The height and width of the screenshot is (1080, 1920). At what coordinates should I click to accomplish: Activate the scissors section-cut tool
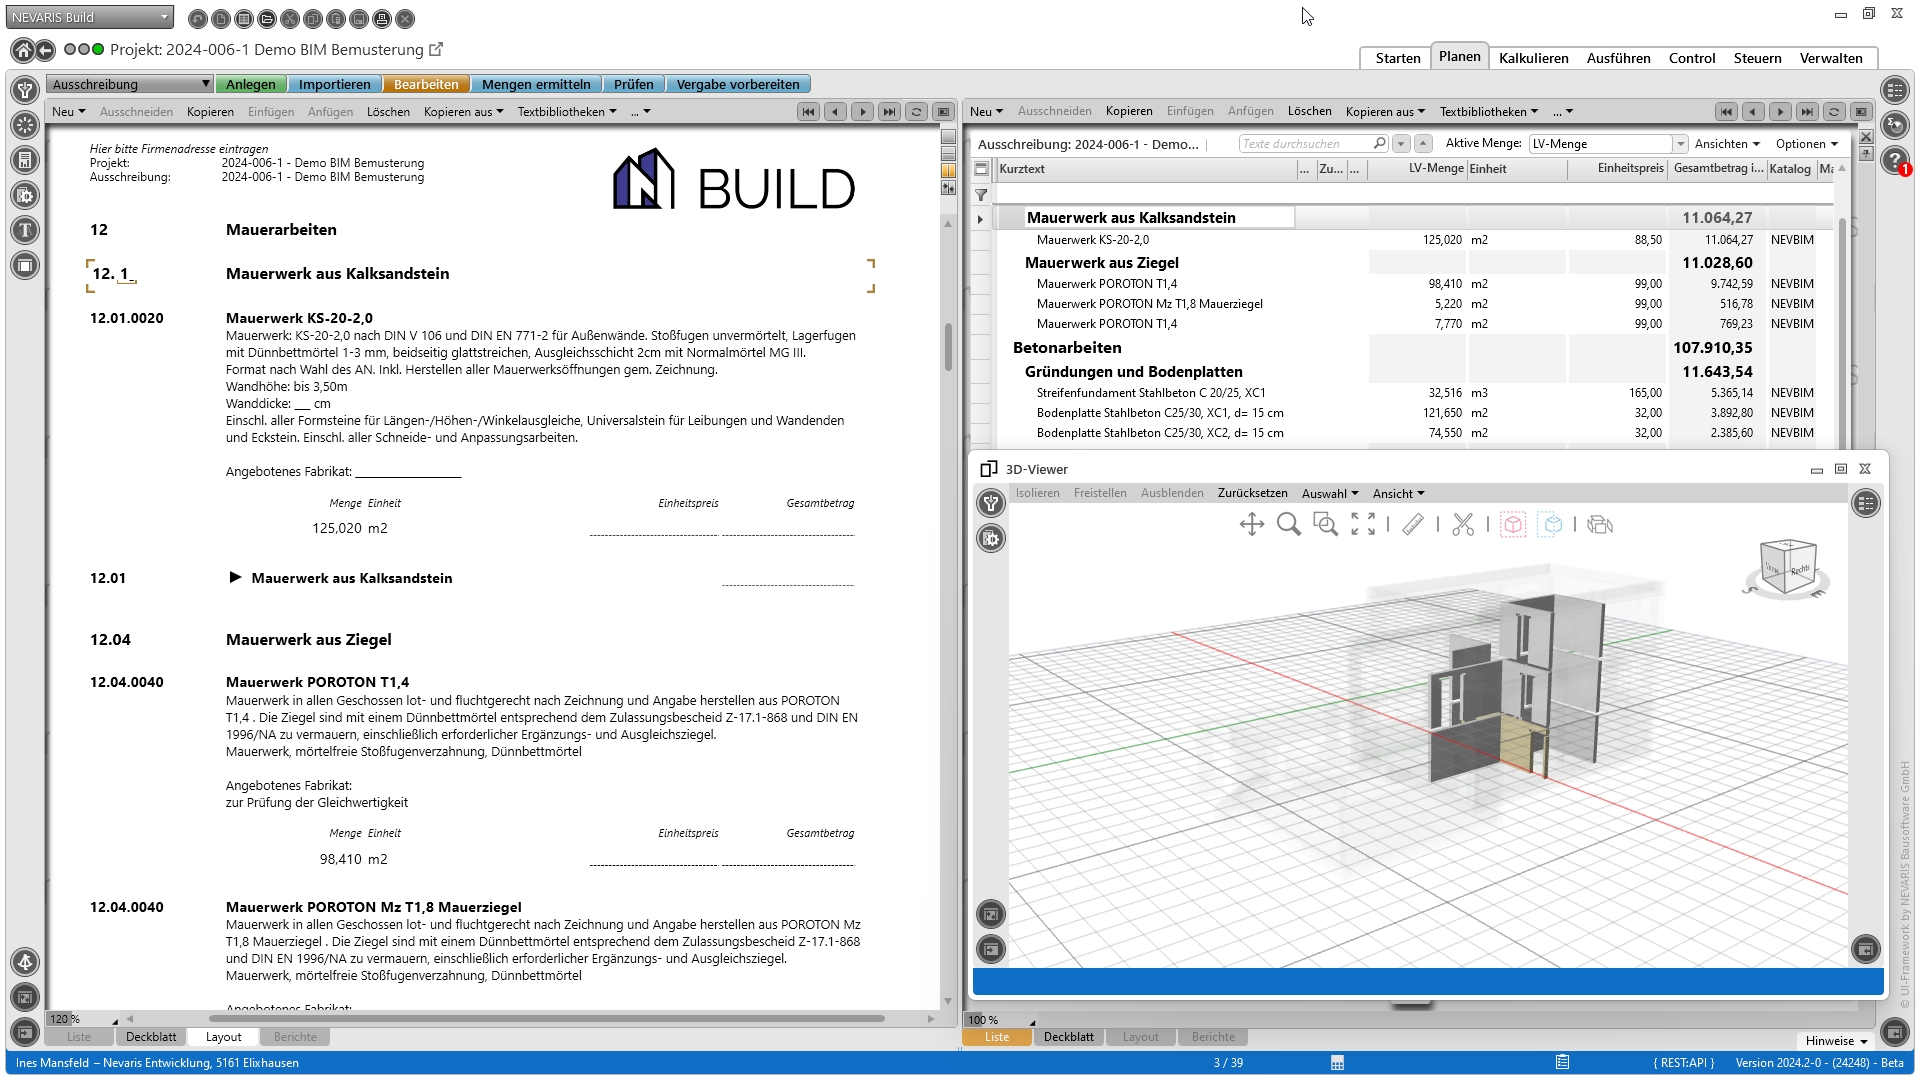point(1463,524)
